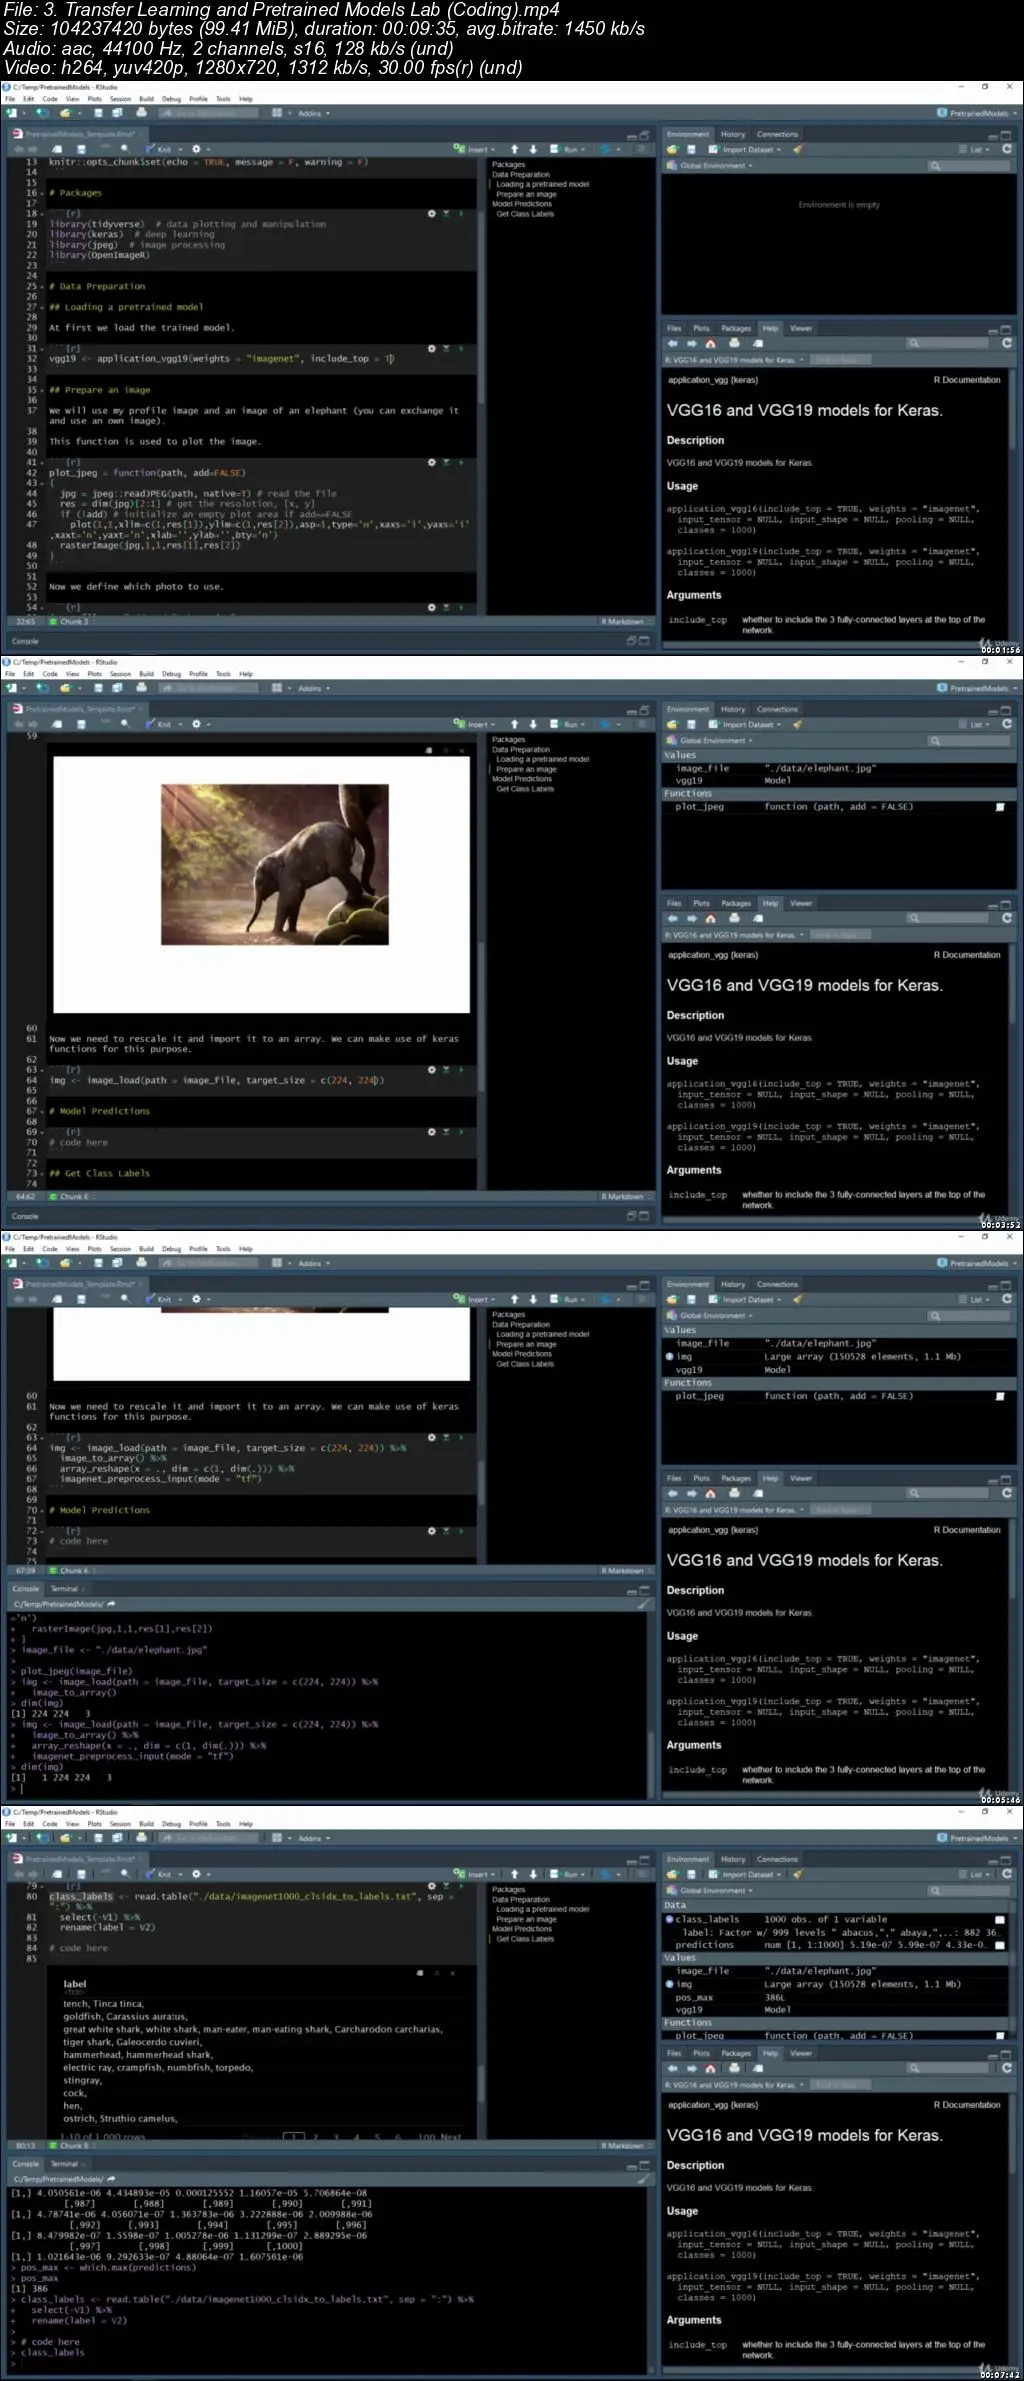Open Tools menu in 00:05:46 frame

coord(223,1249)
